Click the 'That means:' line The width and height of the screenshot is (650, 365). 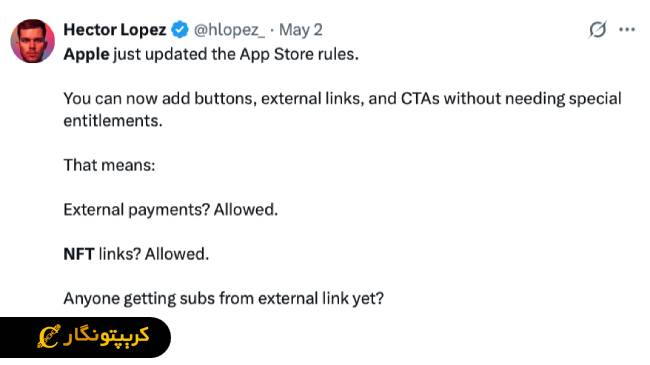(109, 165)
